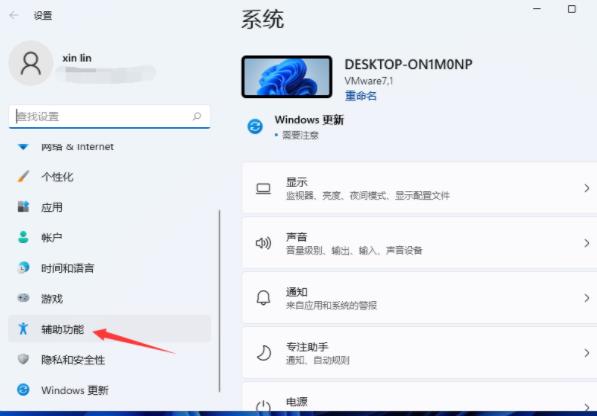Click the 重命名 rename link

[361, 96]
